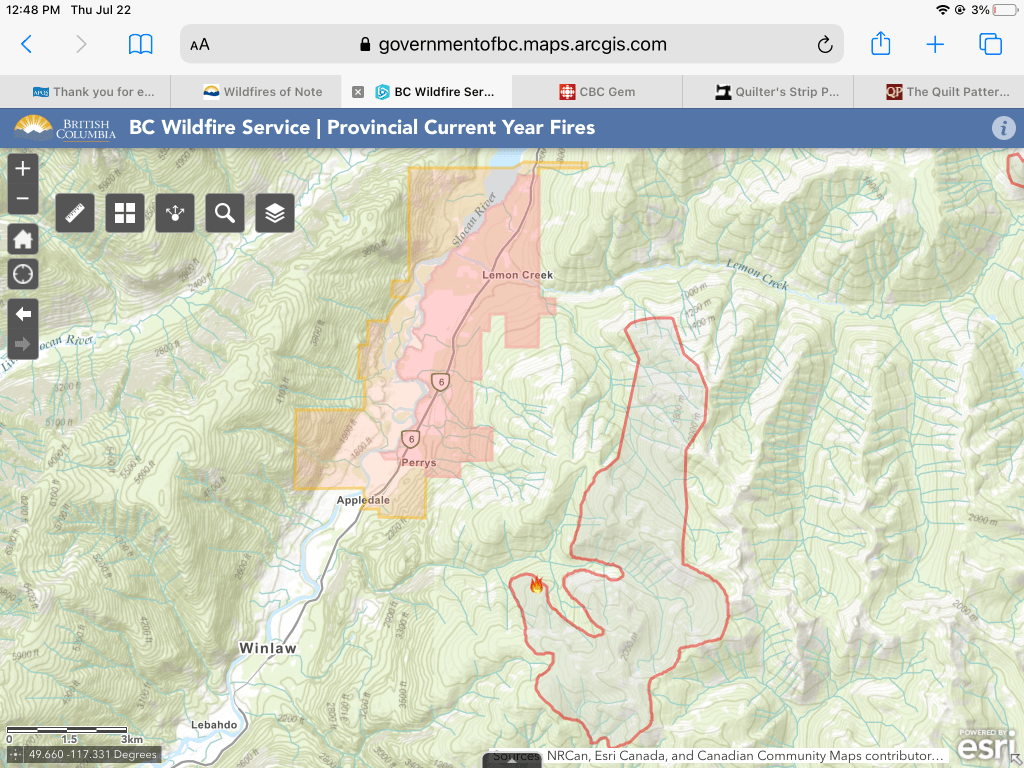Reload the page in Safari
Image resolution: width=1024 pixels, height=768 pixels.
click(825, 45)
